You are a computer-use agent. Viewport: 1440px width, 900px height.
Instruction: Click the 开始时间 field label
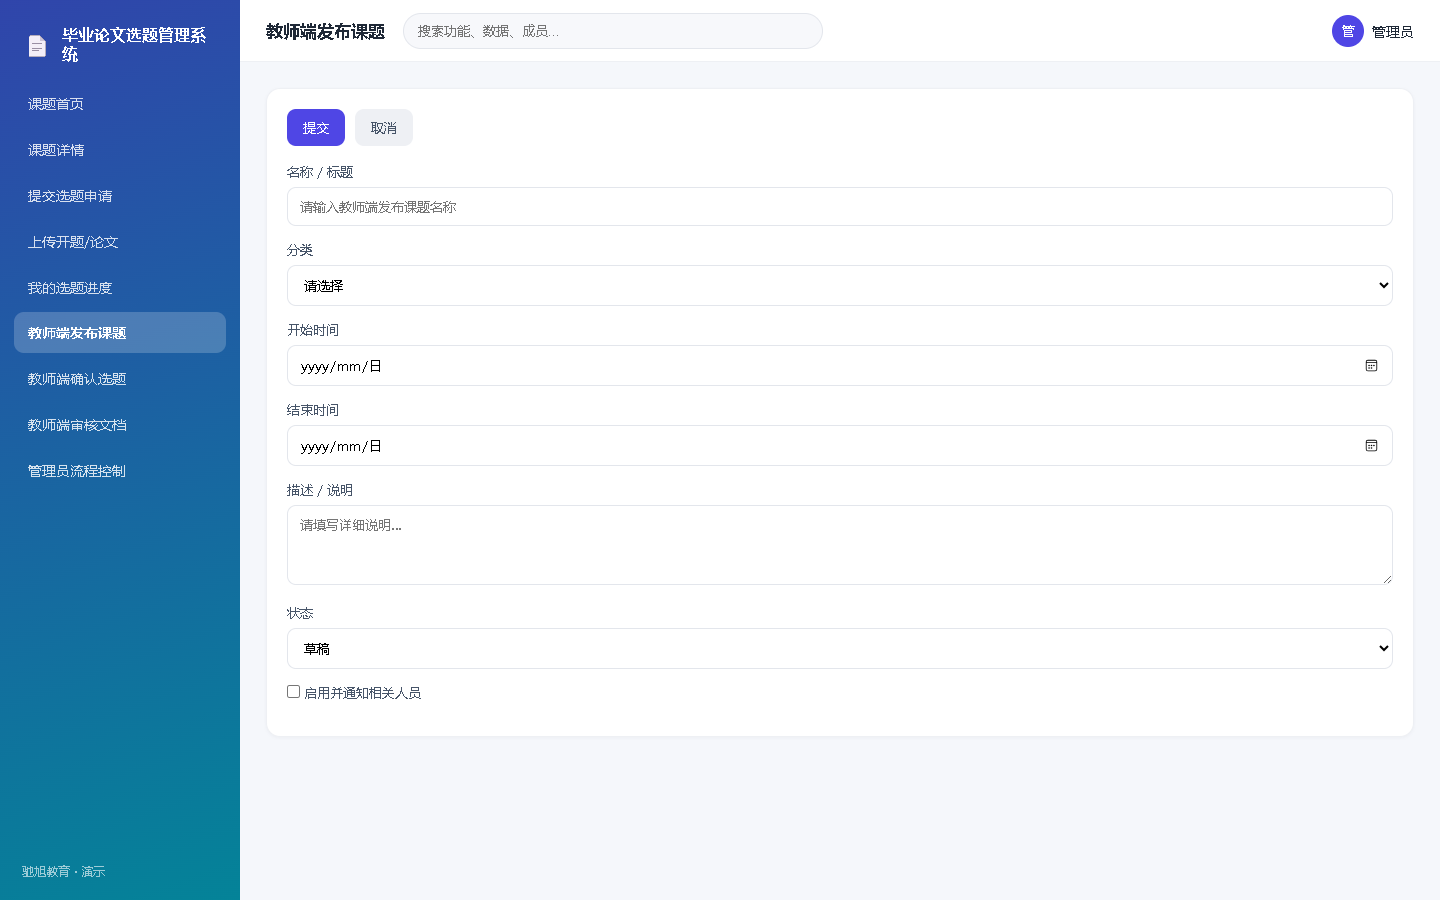point(313,330)
